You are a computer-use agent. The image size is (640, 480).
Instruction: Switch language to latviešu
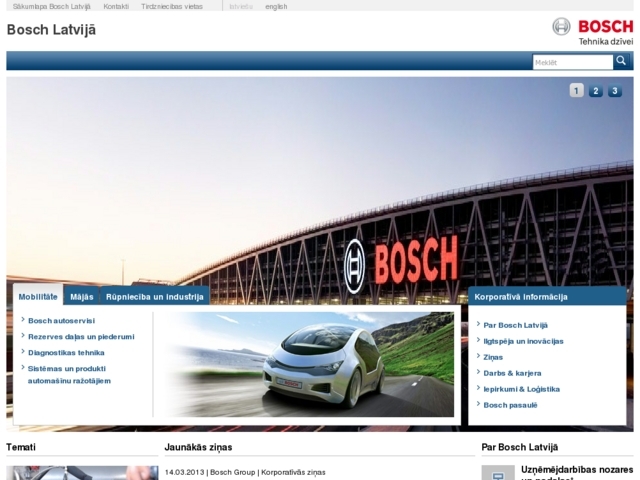[241, 7]
